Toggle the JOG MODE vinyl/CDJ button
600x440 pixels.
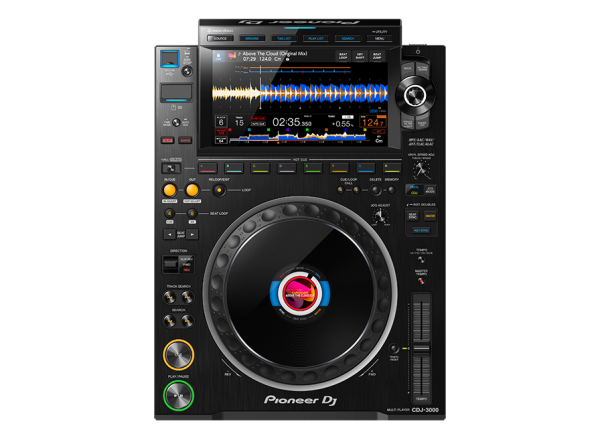429,190
